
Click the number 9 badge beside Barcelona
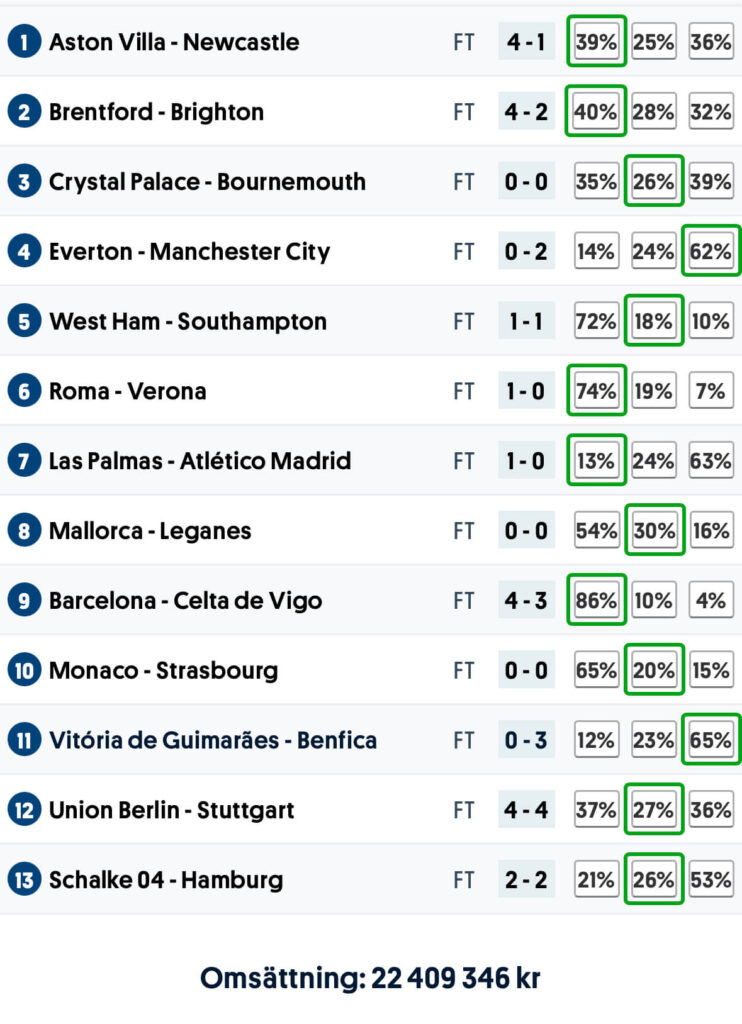coord(22,601)
